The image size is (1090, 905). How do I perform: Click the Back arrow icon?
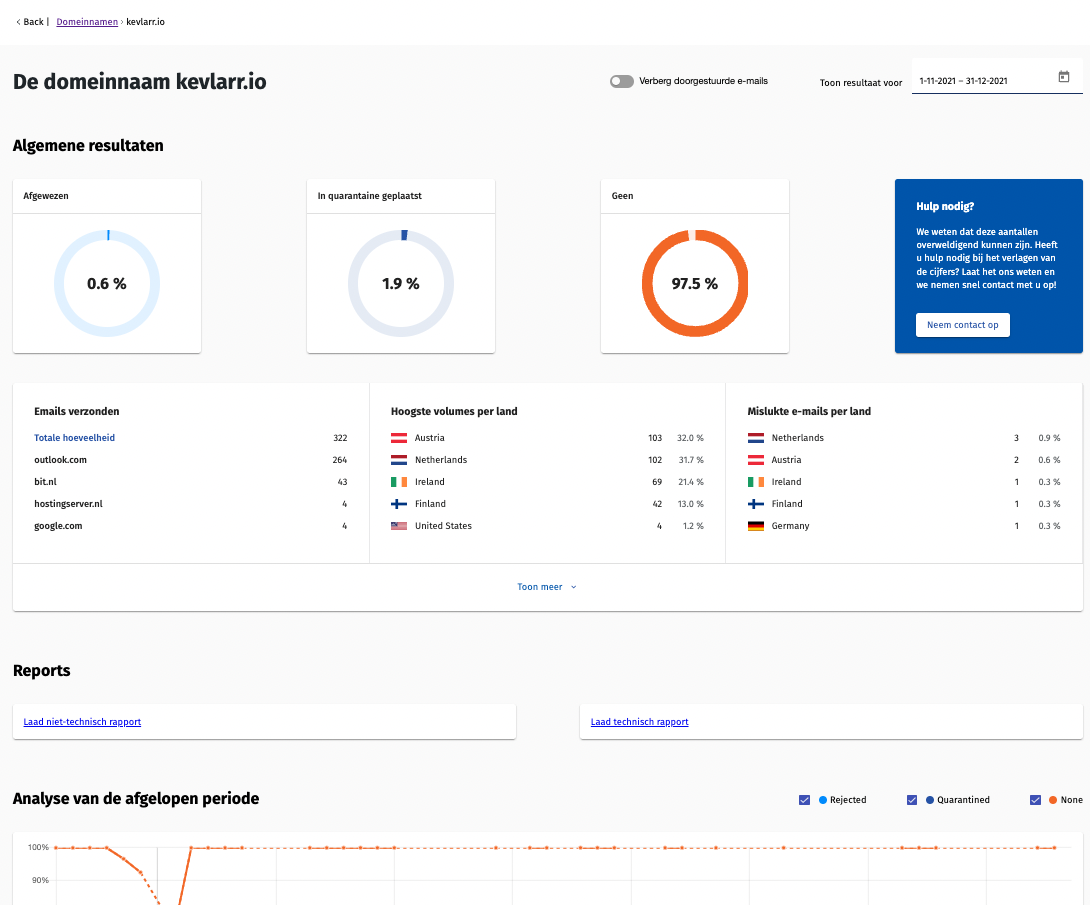point(18,22)
